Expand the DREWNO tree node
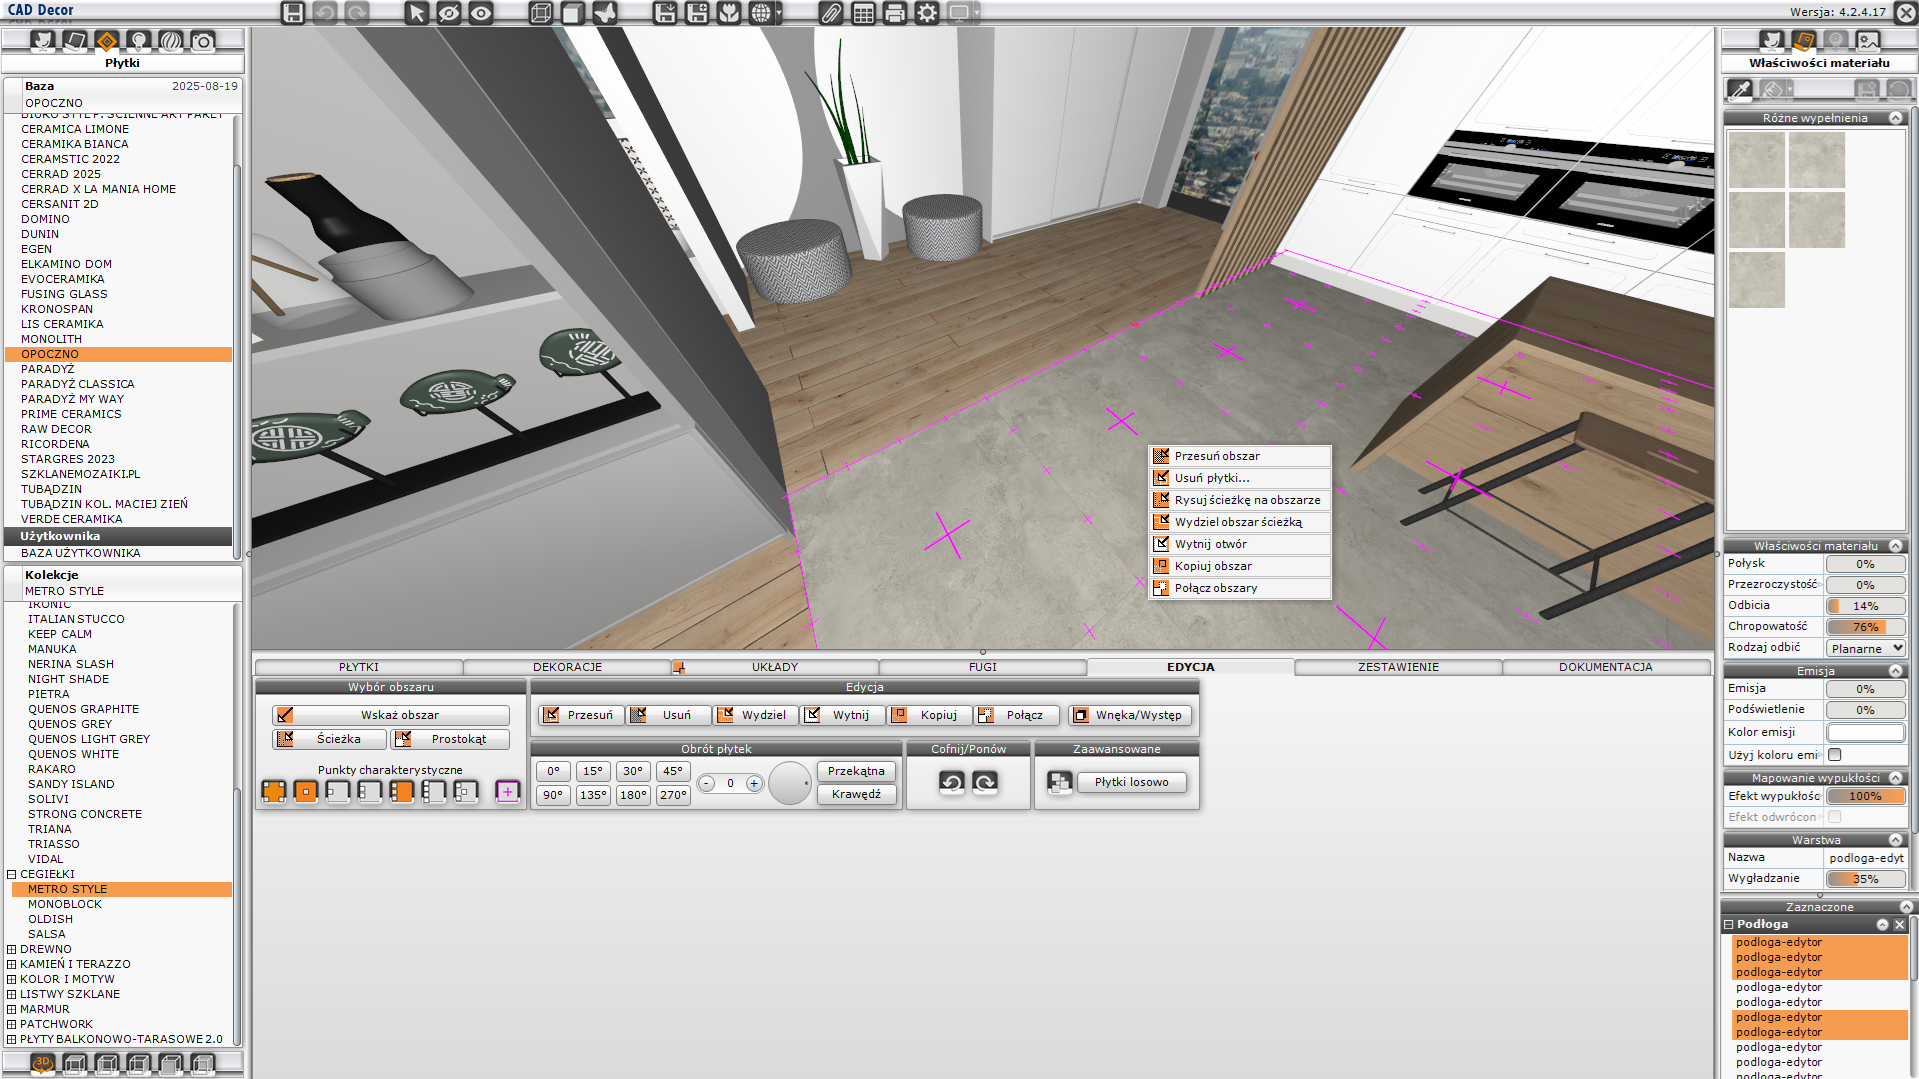Screen dimensions: 1919x1079 pyautogui.click(x=12, y=949)
